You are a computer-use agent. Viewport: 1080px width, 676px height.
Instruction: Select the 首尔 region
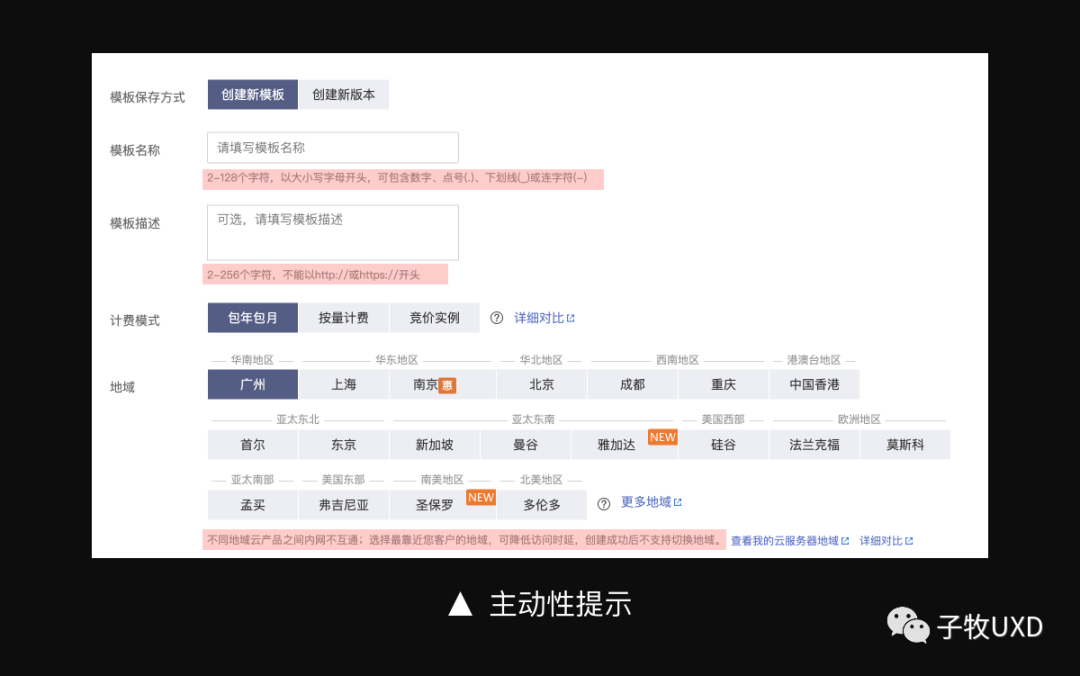point(253,444)
